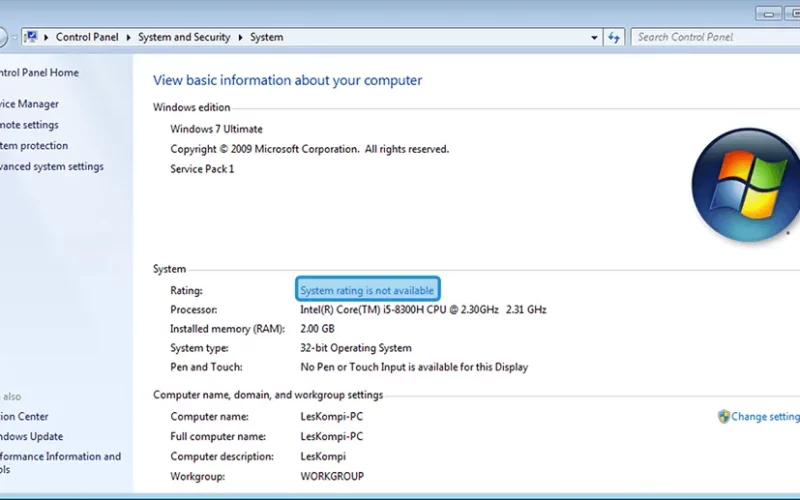The width and height of the screenshot is (800, 500).
Task: Open the address bar history dropdown
Action: [594, 37]
